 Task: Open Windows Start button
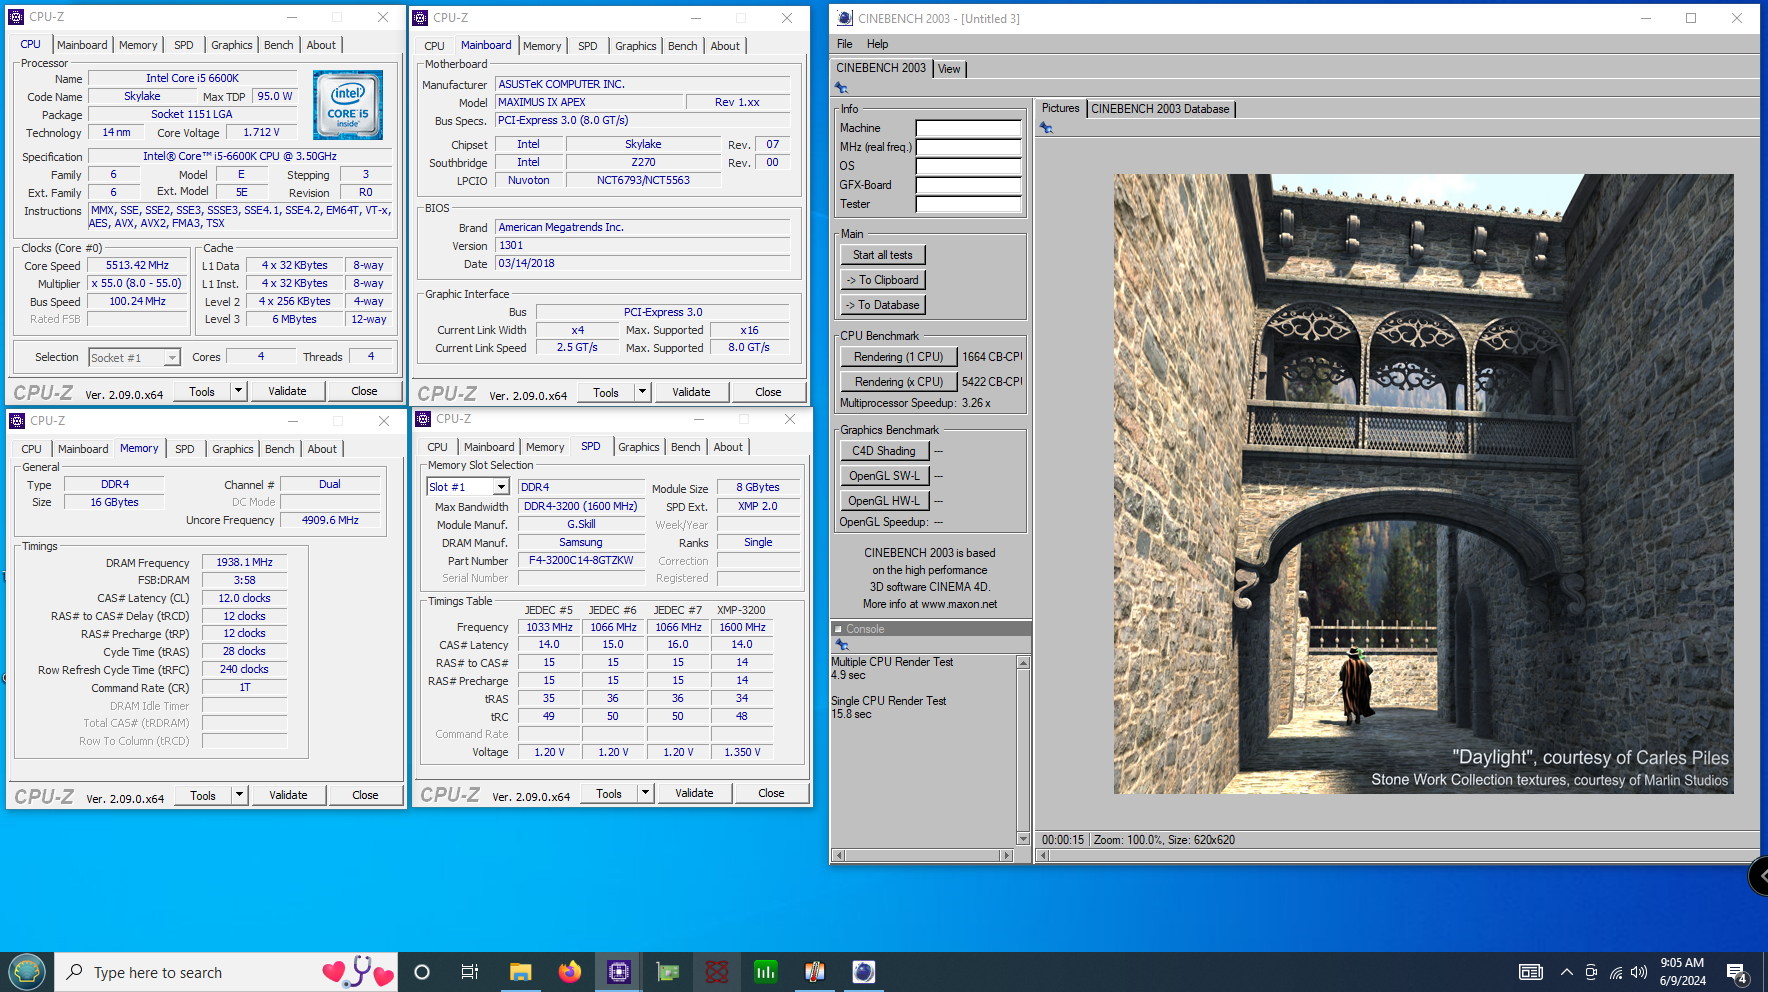click(27, 972)
